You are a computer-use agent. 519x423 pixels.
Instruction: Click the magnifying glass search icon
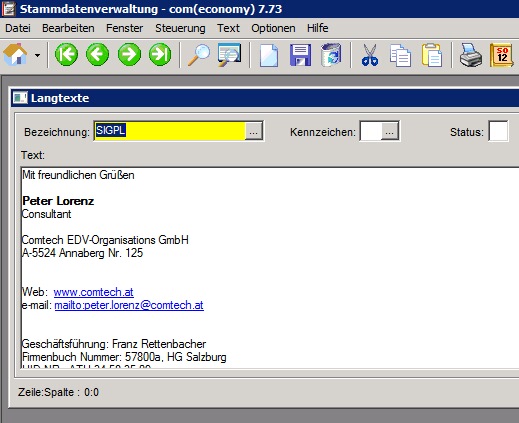pos(199,55)
